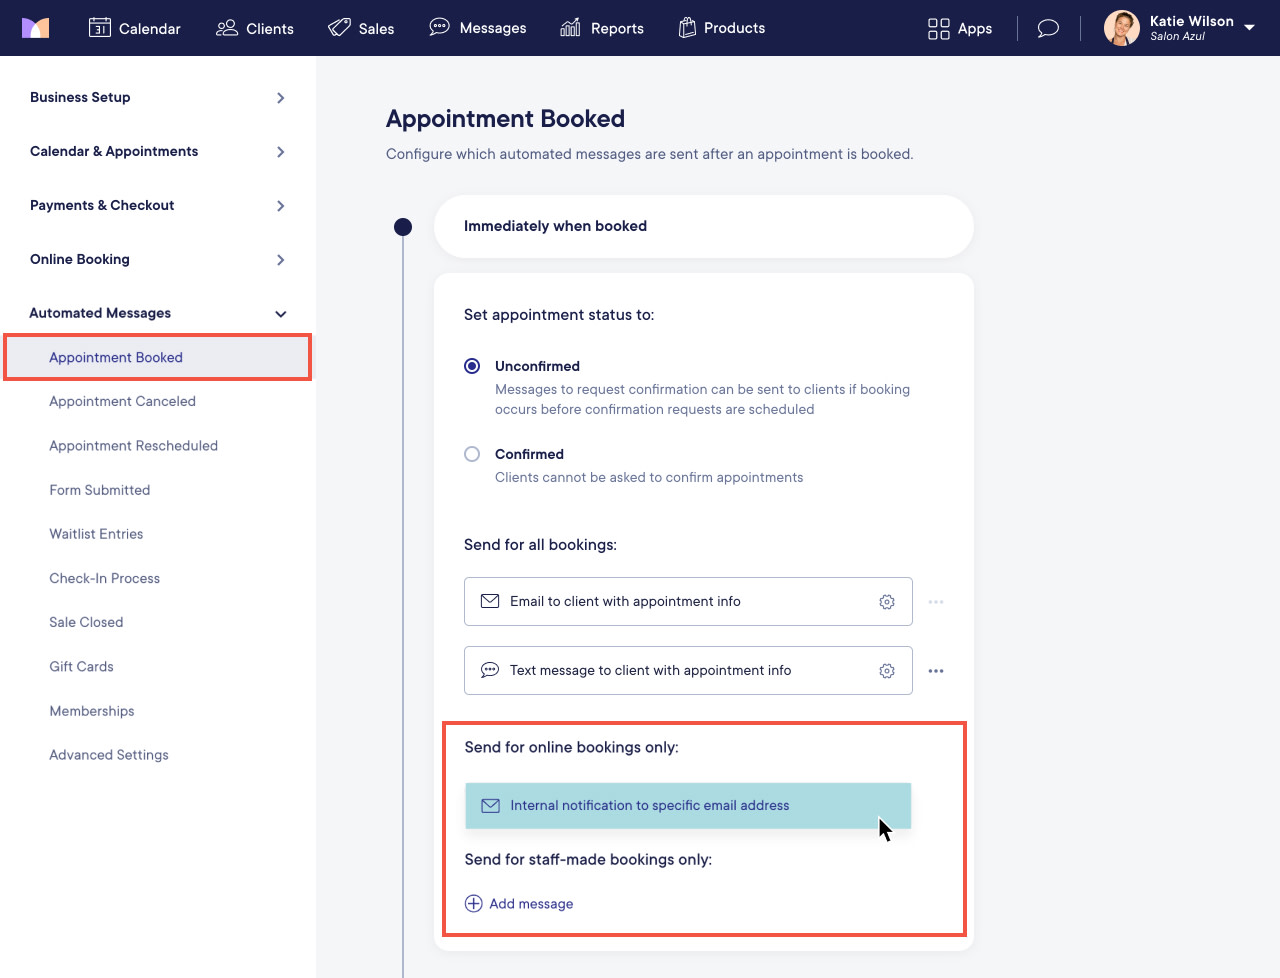The height and width of the screenshot is (978, 1280).
Task: Open Appointment Canceled in the sidebar
Action: (x=122, y=401)
